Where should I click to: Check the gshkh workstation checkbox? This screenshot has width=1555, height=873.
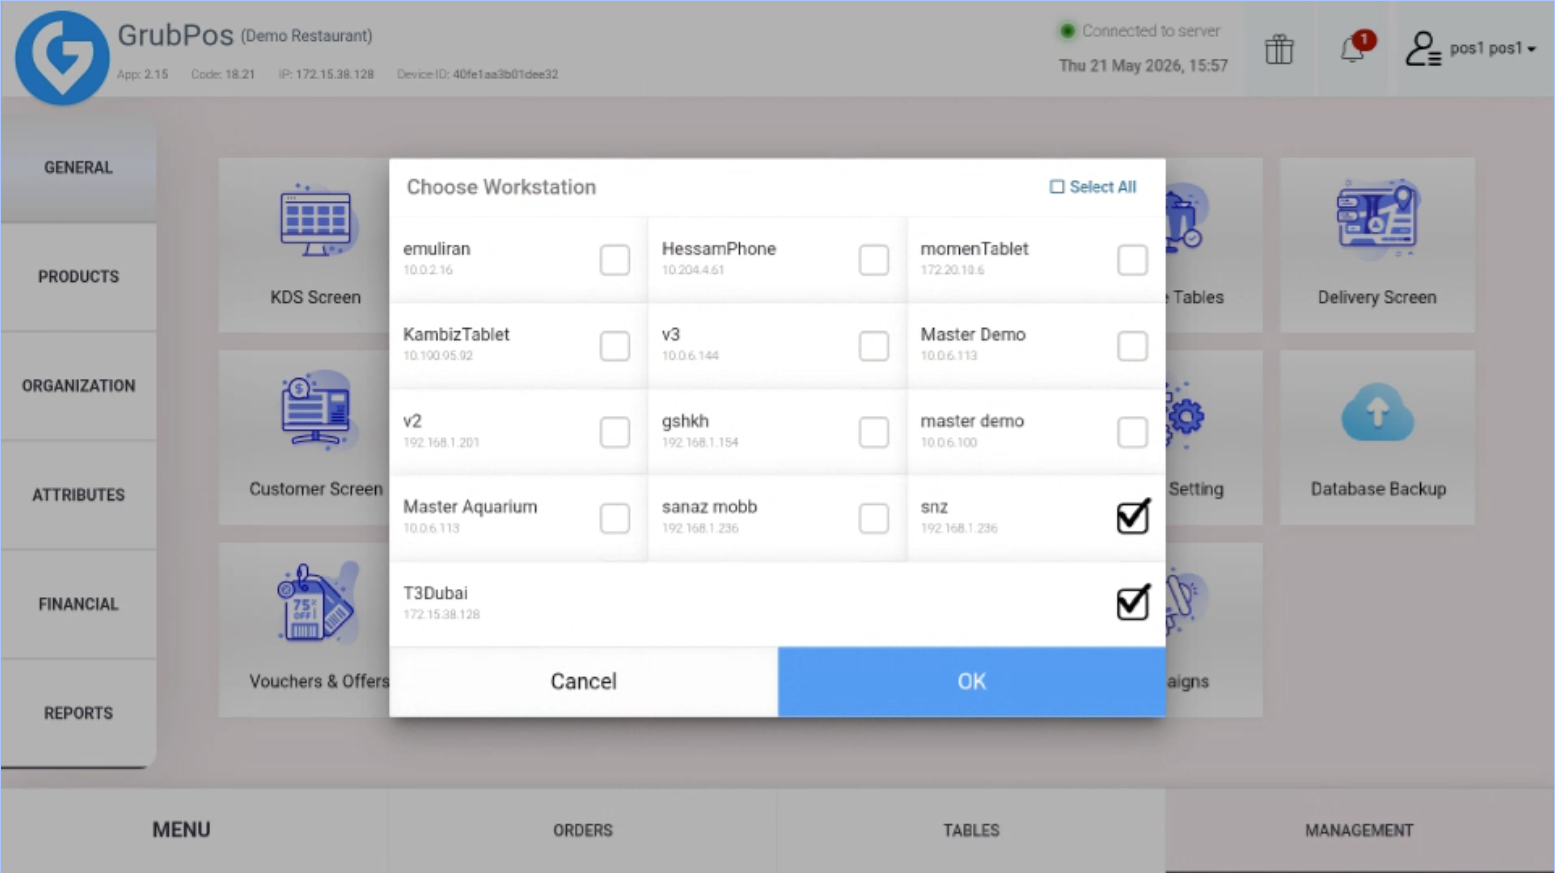tap(873, 432)
